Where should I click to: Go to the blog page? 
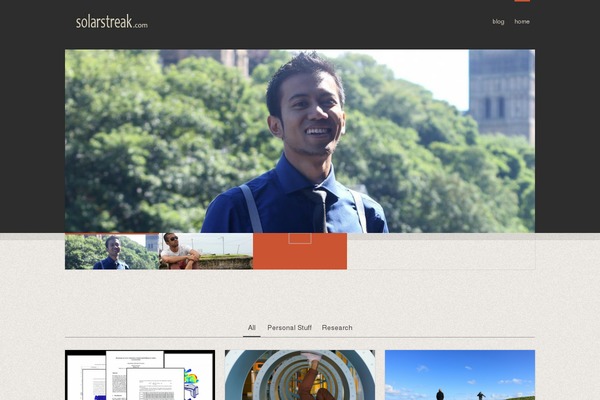click(x=498, y=21)
